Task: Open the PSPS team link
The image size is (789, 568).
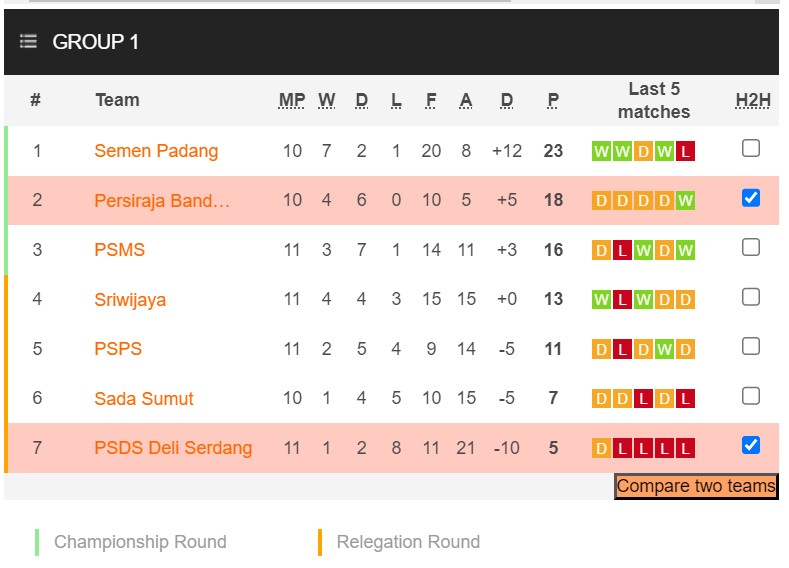Action: click(x=118, y=349)
